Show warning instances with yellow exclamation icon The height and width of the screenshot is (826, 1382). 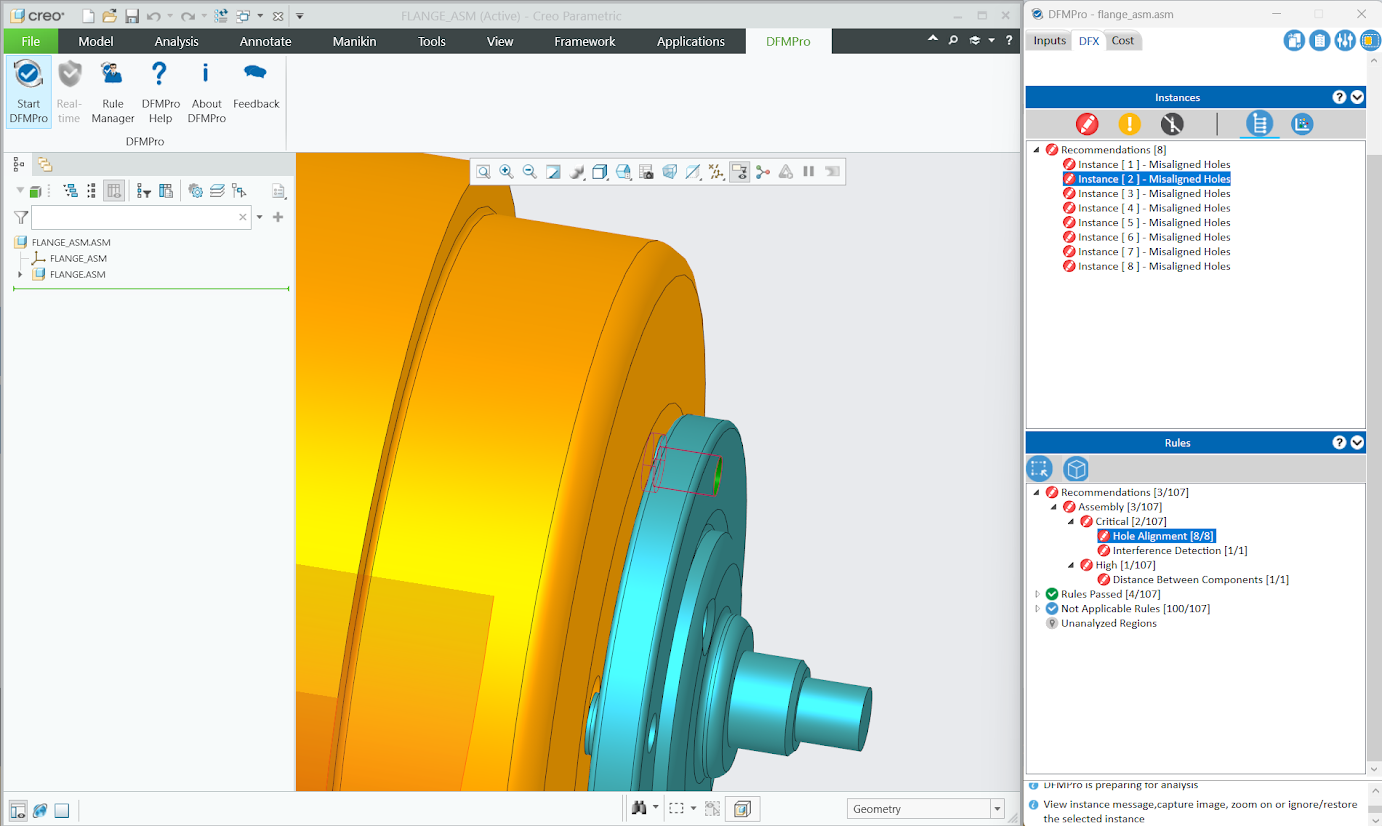click(x=1129, y=124)
